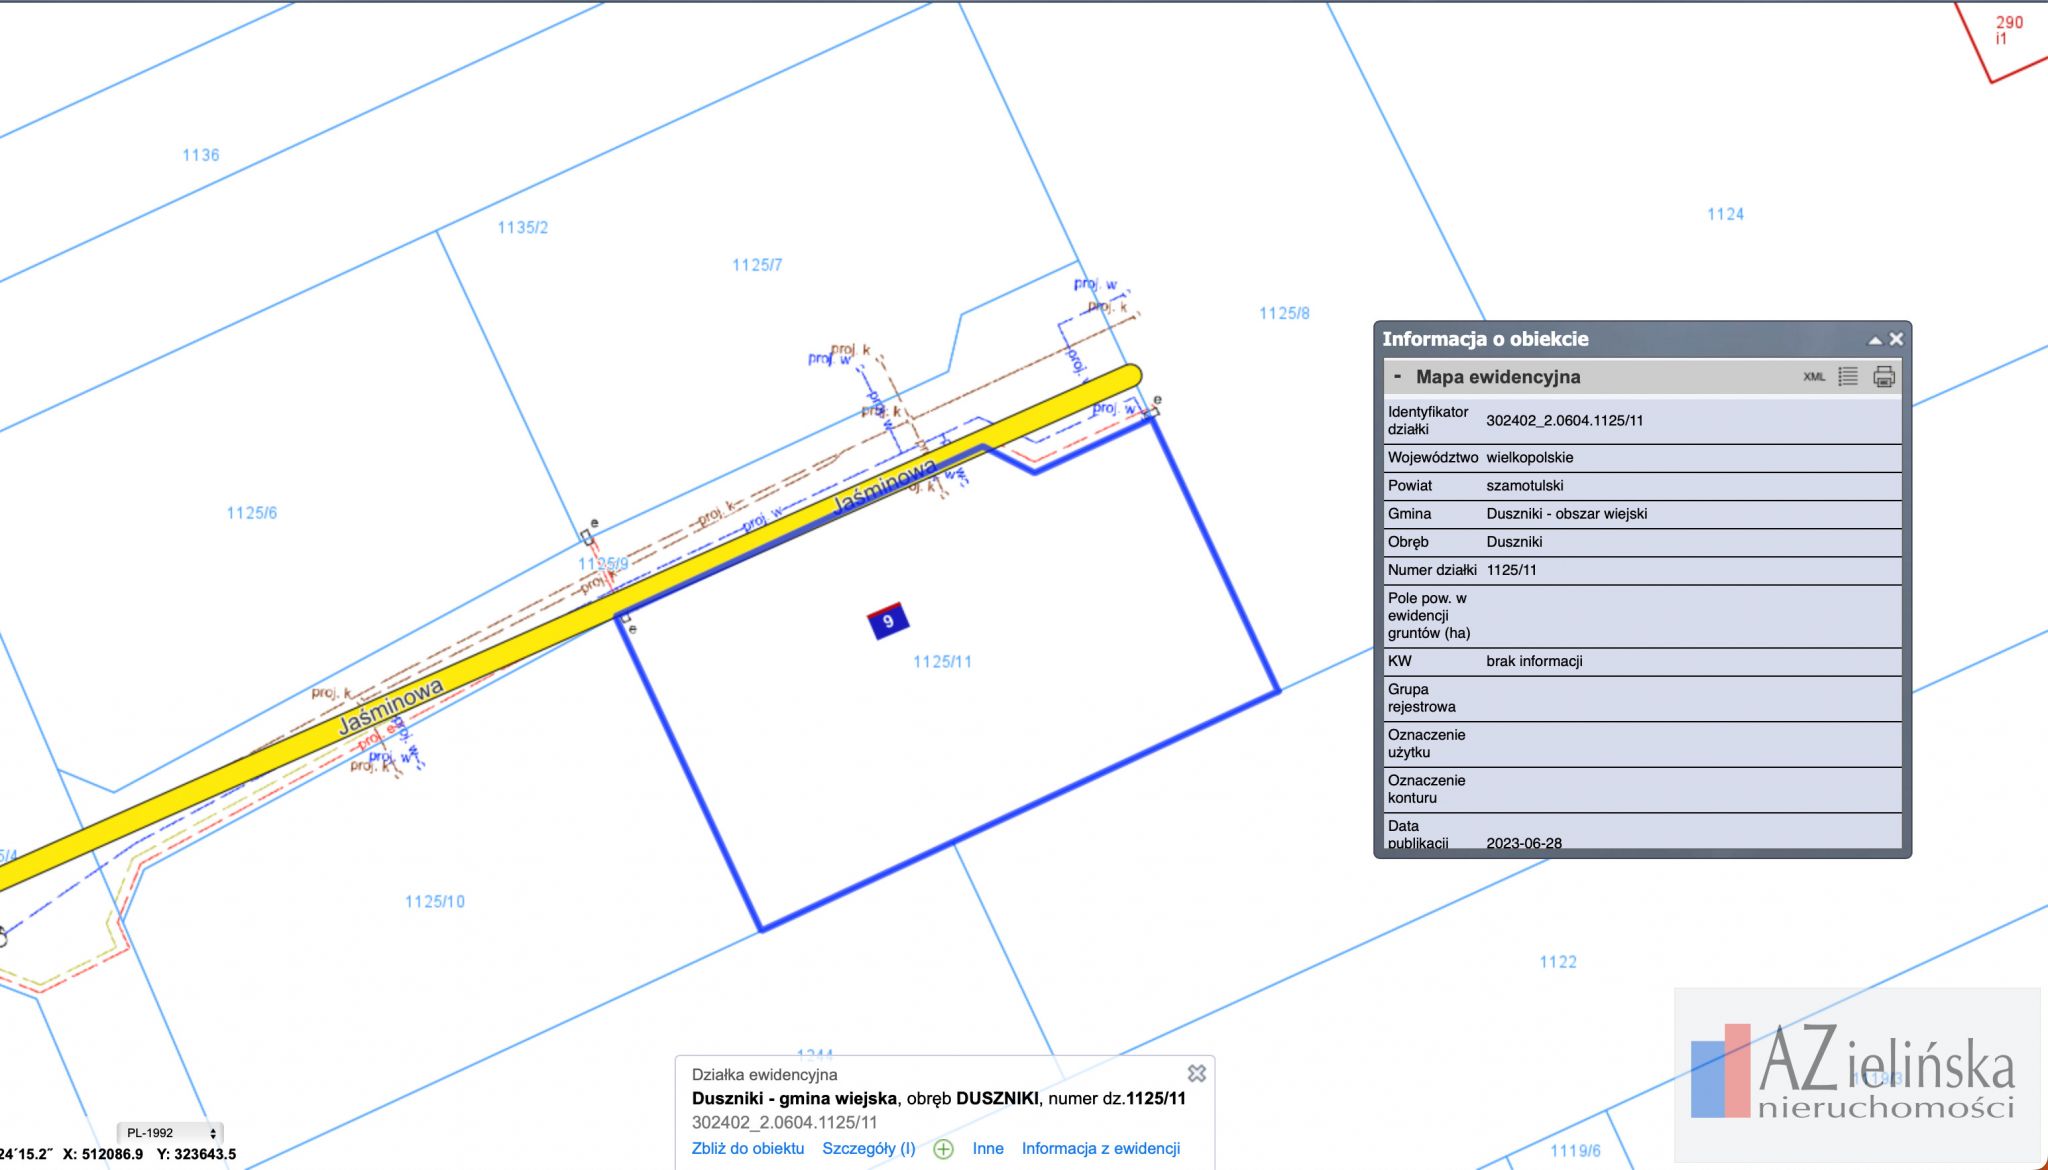Open the Szczegóły (I) link
The image size is (2048, 1170).
pos(868,1148)
